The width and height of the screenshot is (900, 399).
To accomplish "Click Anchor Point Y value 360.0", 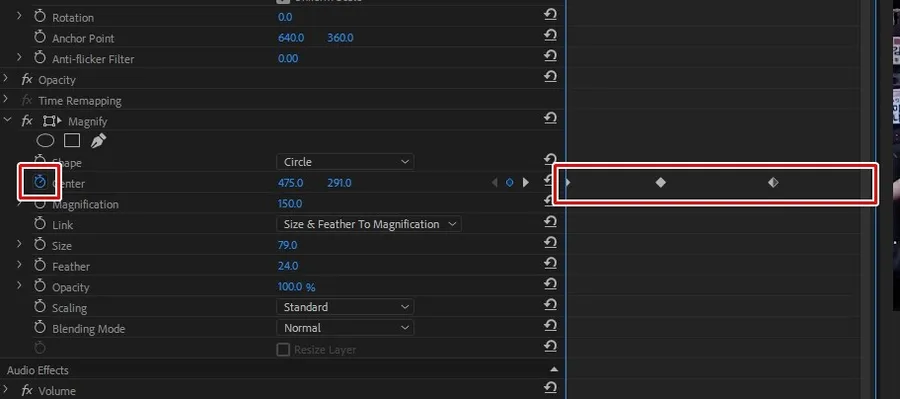I will coord(340,38).
